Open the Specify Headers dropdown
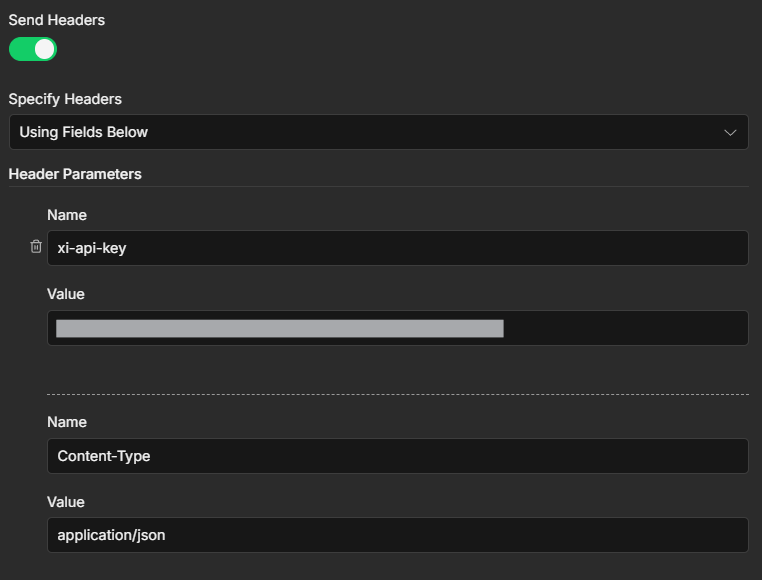Viewport: 762px width, 580px height. tap(378, 132)
